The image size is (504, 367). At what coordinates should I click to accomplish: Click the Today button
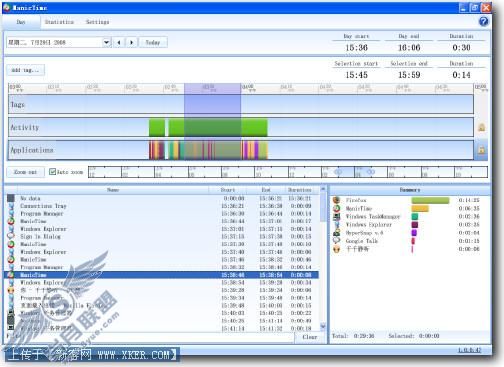[x=153, y=42]
